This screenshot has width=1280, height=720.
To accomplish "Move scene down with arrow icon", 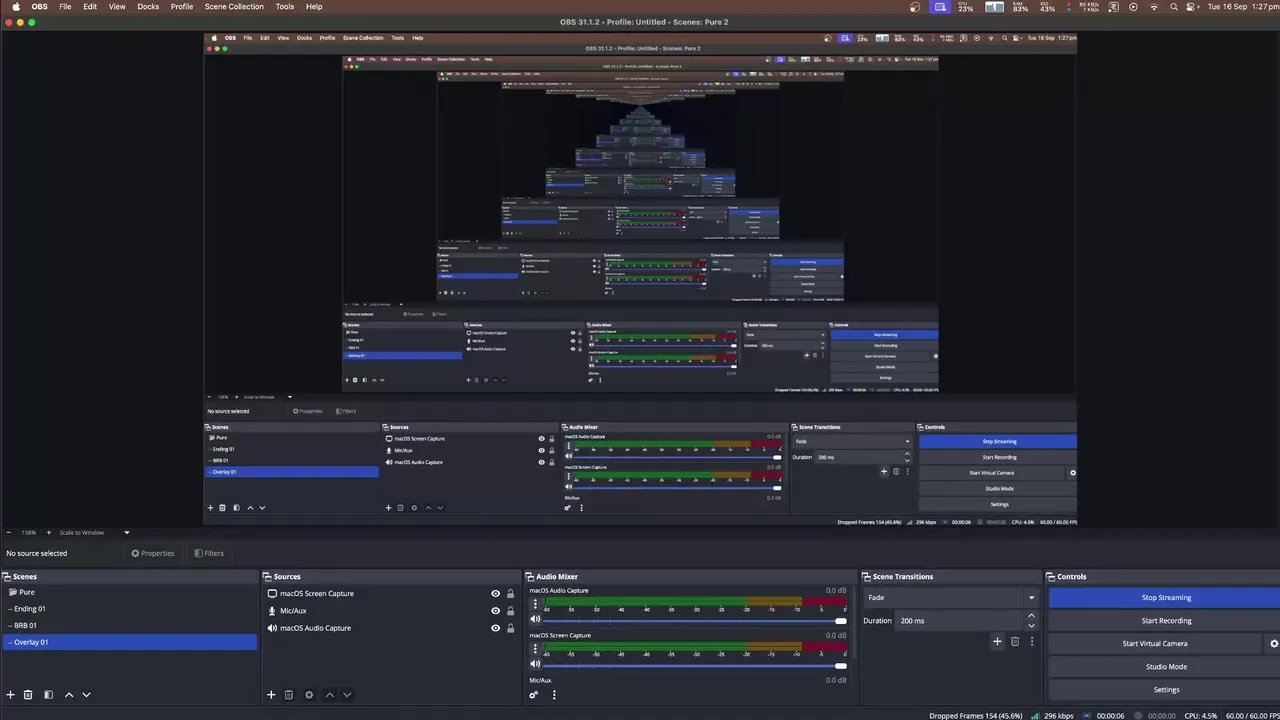I will pos(86,694).
